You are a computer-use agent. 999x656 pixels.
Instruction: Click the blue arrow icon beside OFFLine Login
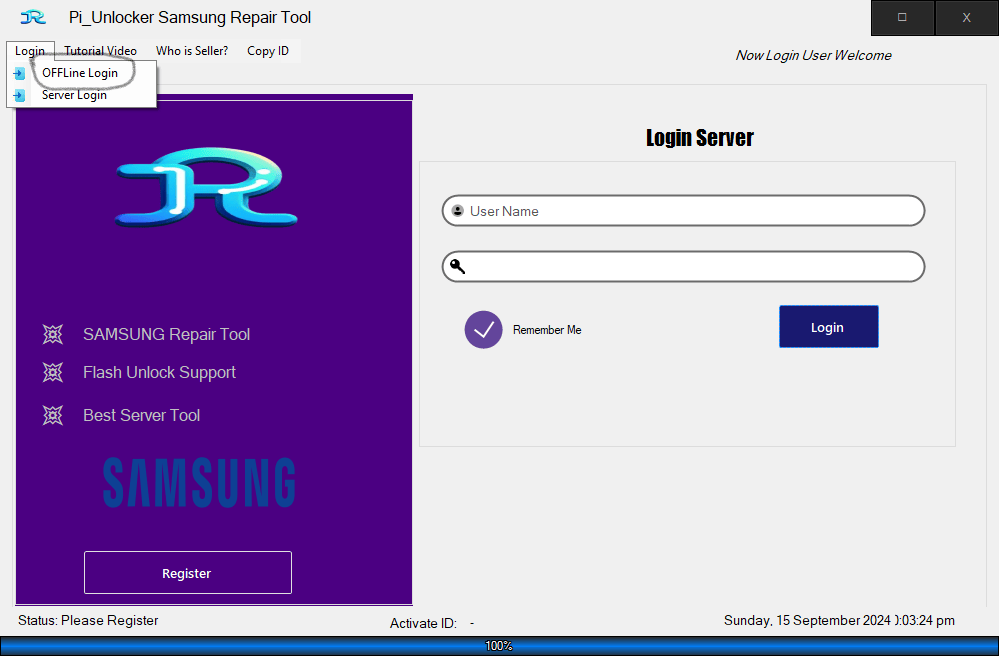[20, 72]
